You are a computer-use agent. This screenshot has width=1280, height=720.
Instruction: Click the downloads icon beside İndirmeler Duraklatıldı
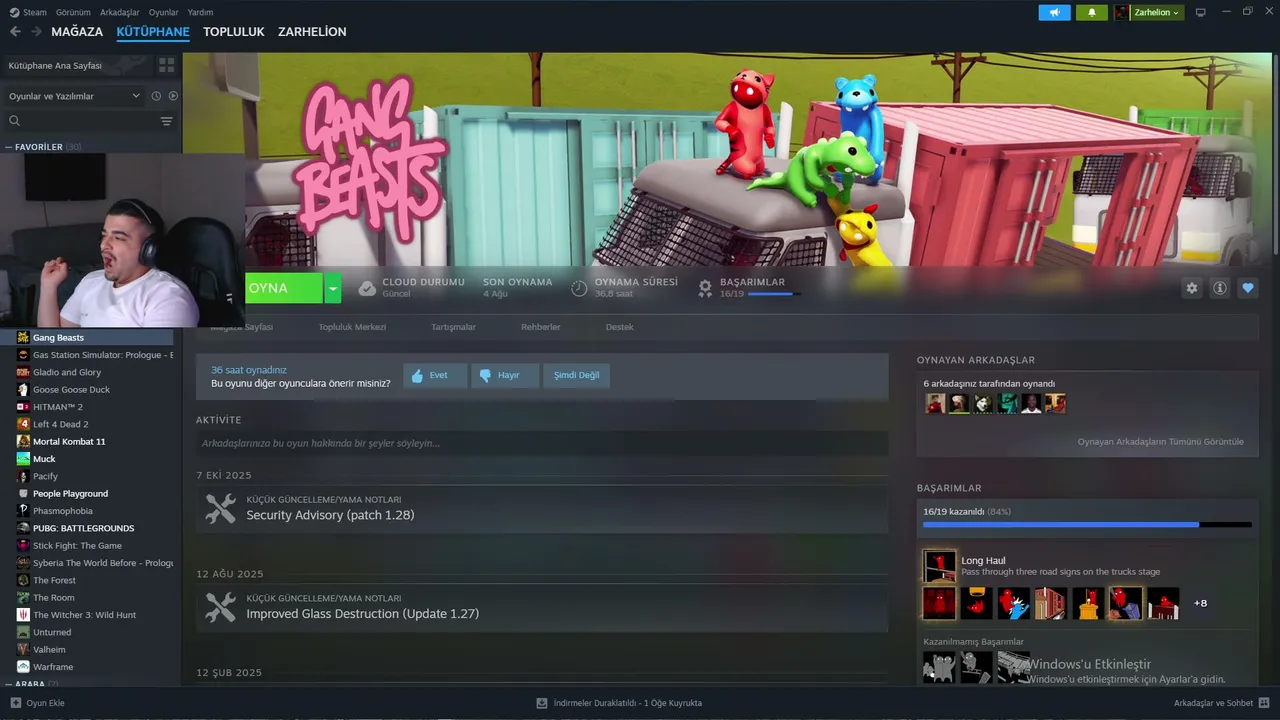pos(542,703)
